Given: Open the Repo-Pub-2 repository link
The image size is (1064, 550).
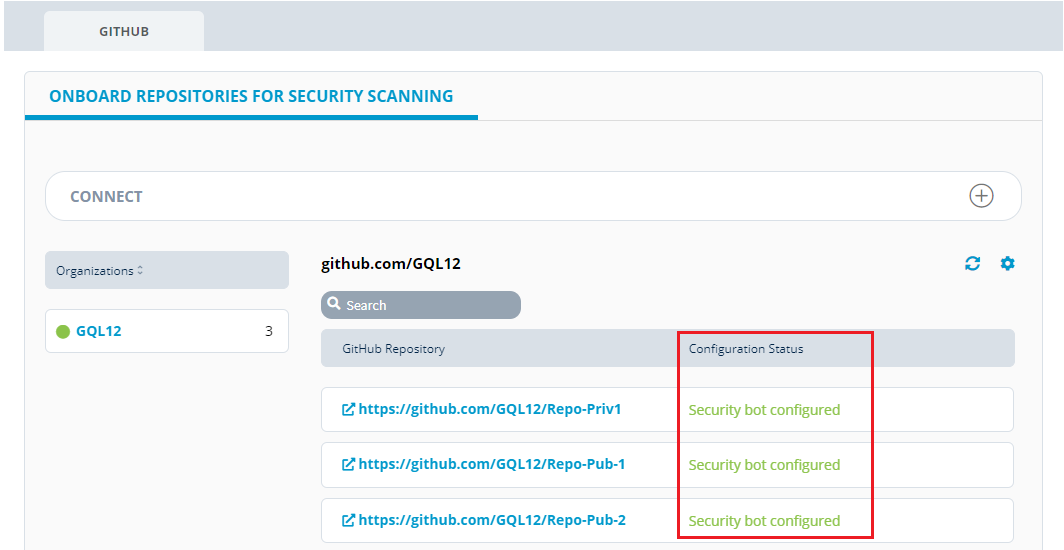Looking at the screenshot, I should click(x=492, y=520).
